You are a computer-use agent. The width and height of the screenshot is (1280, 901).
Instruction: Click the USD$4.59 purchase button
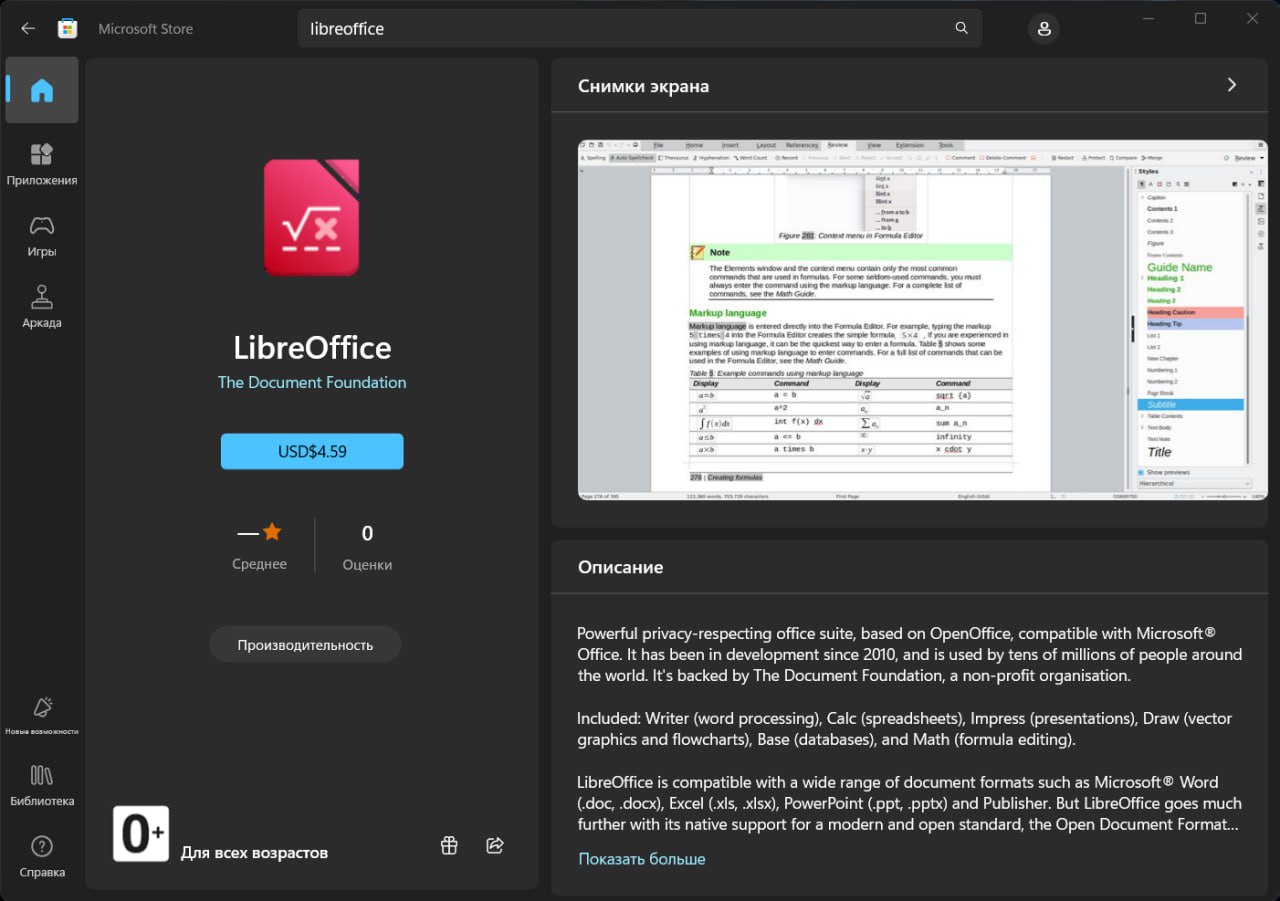tap(312, 451)
